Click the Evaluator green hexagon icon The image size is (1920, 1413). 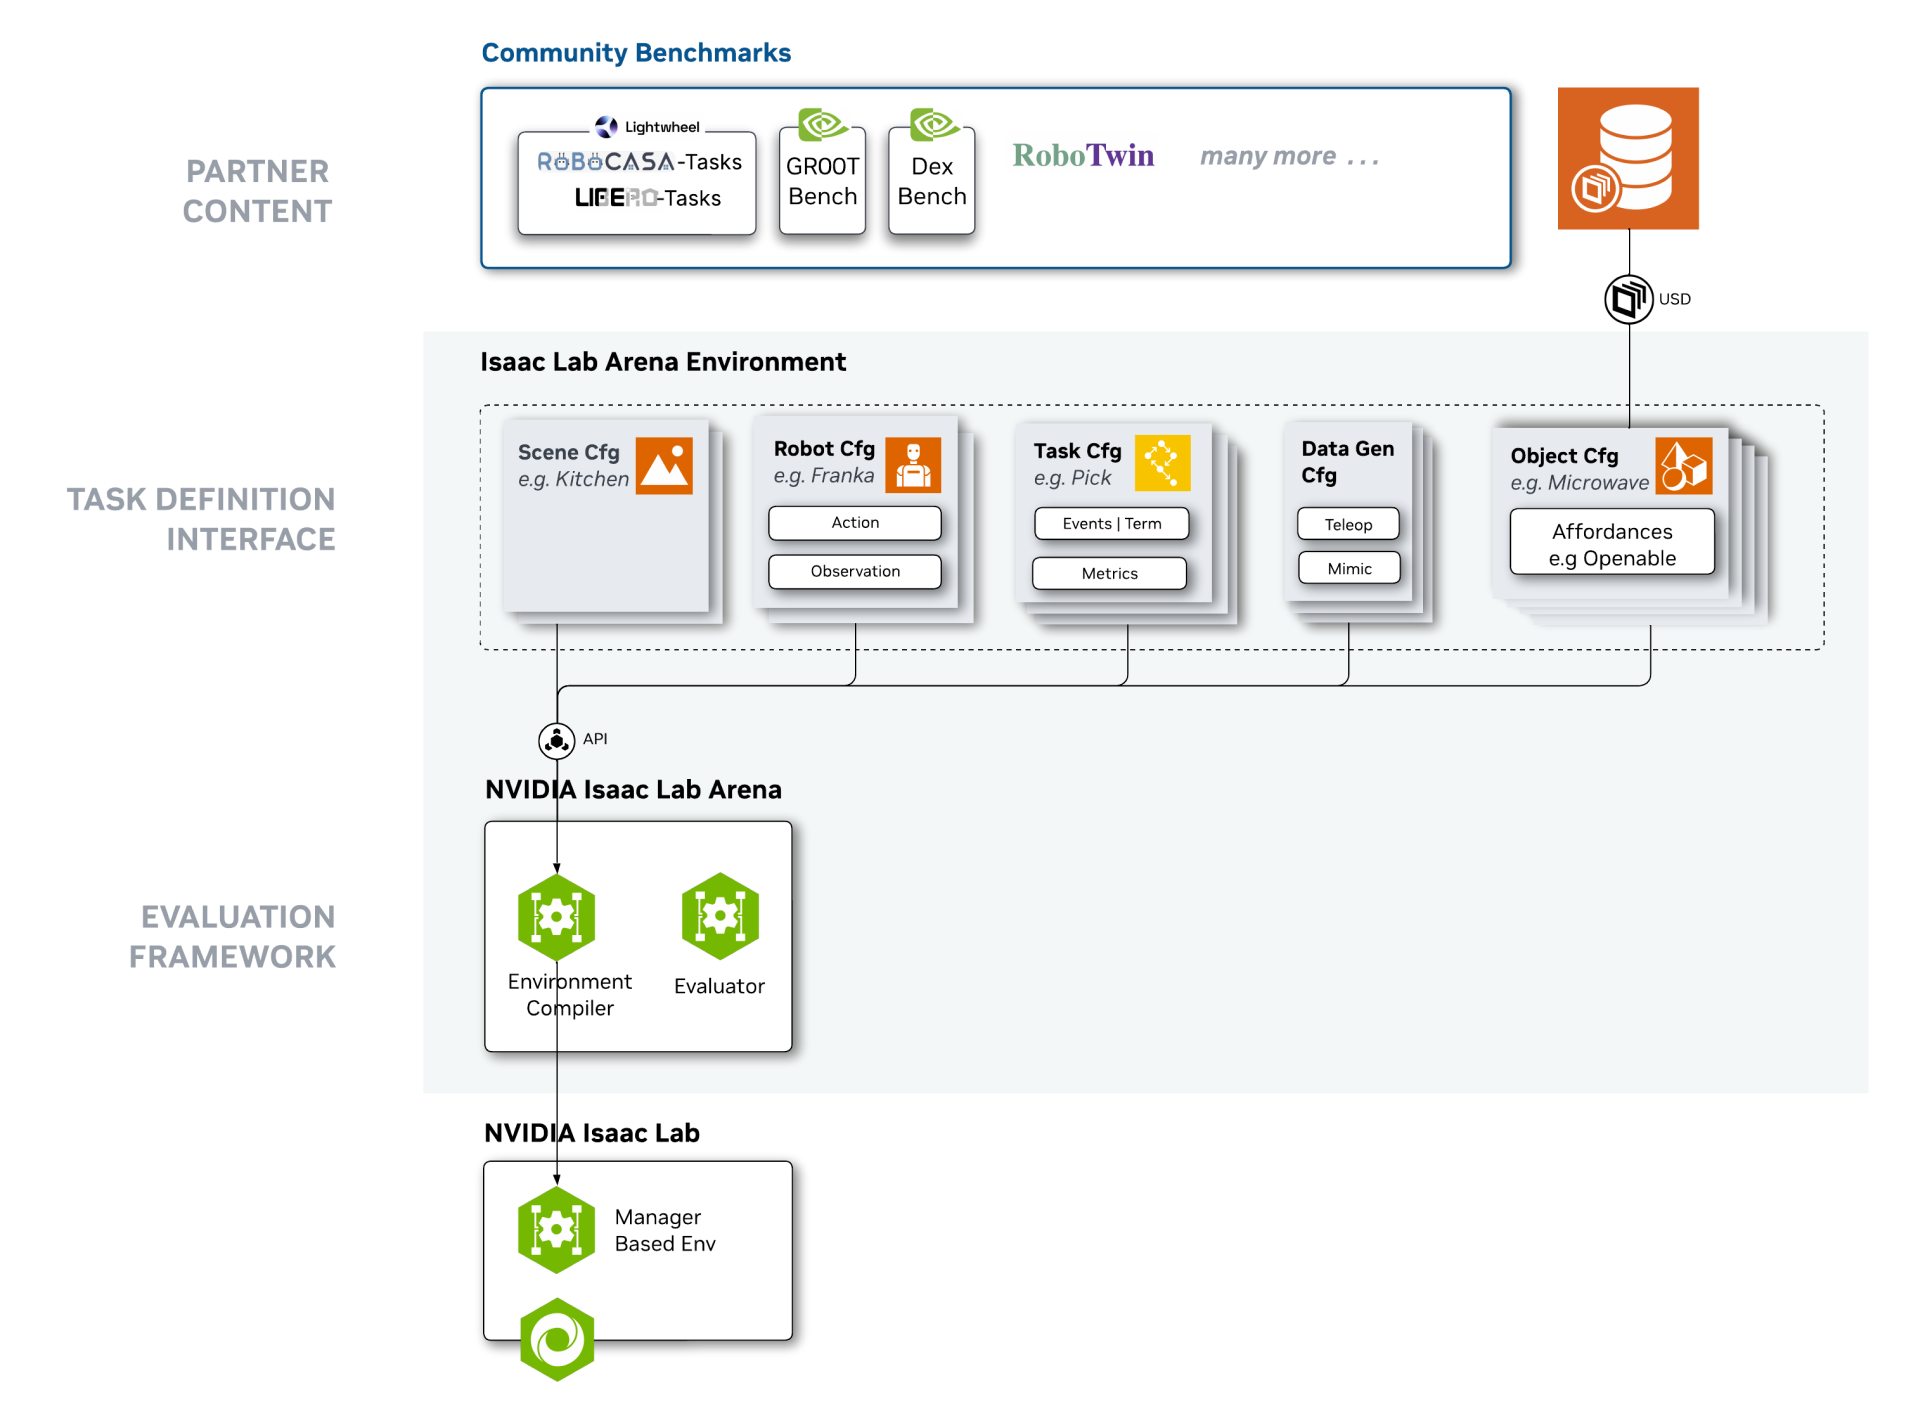(720, 915)
